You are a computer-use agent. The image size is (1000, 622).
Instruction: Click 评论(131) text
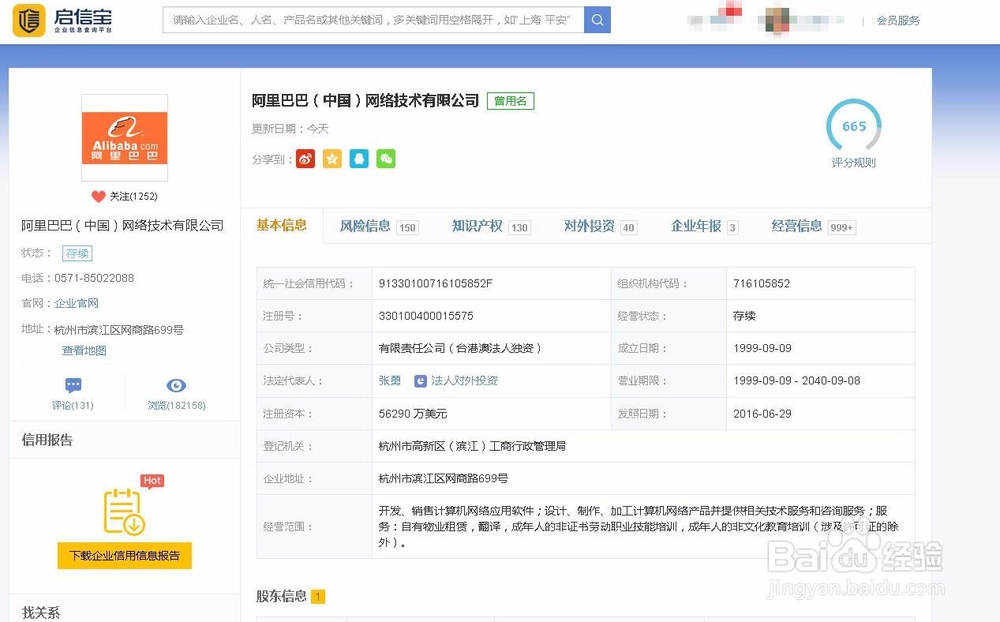[73, 406]
